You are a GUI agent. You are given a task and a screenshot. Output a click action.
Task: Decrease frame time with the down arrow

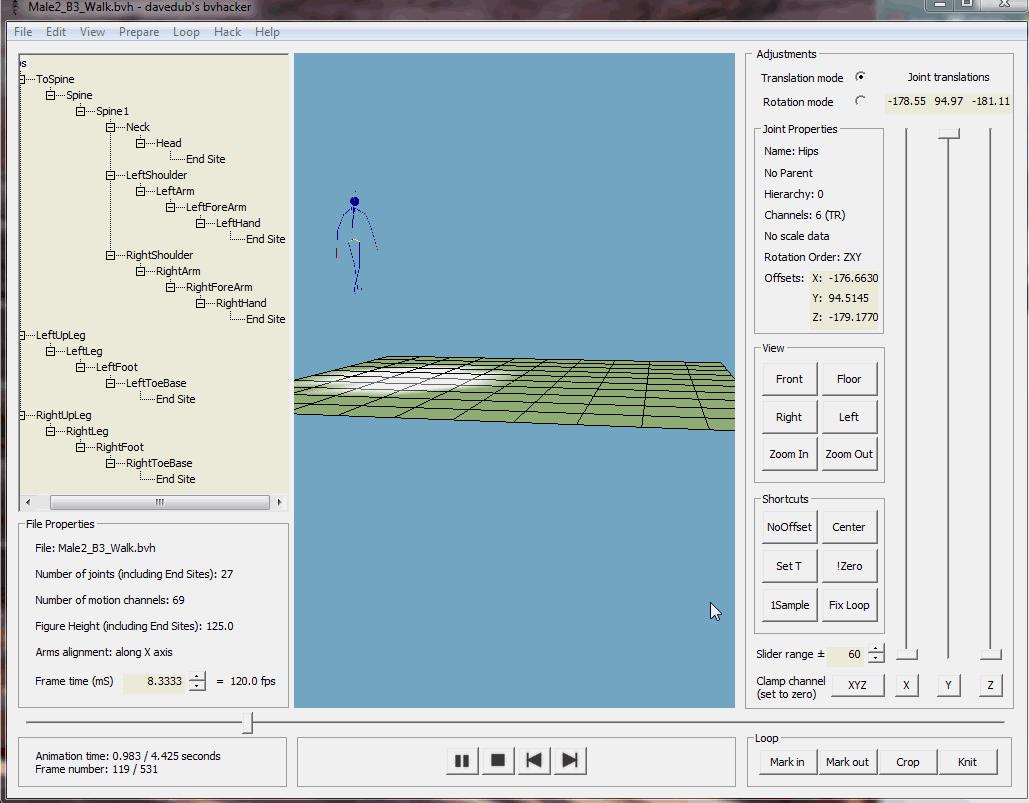(x=197, y=686)
